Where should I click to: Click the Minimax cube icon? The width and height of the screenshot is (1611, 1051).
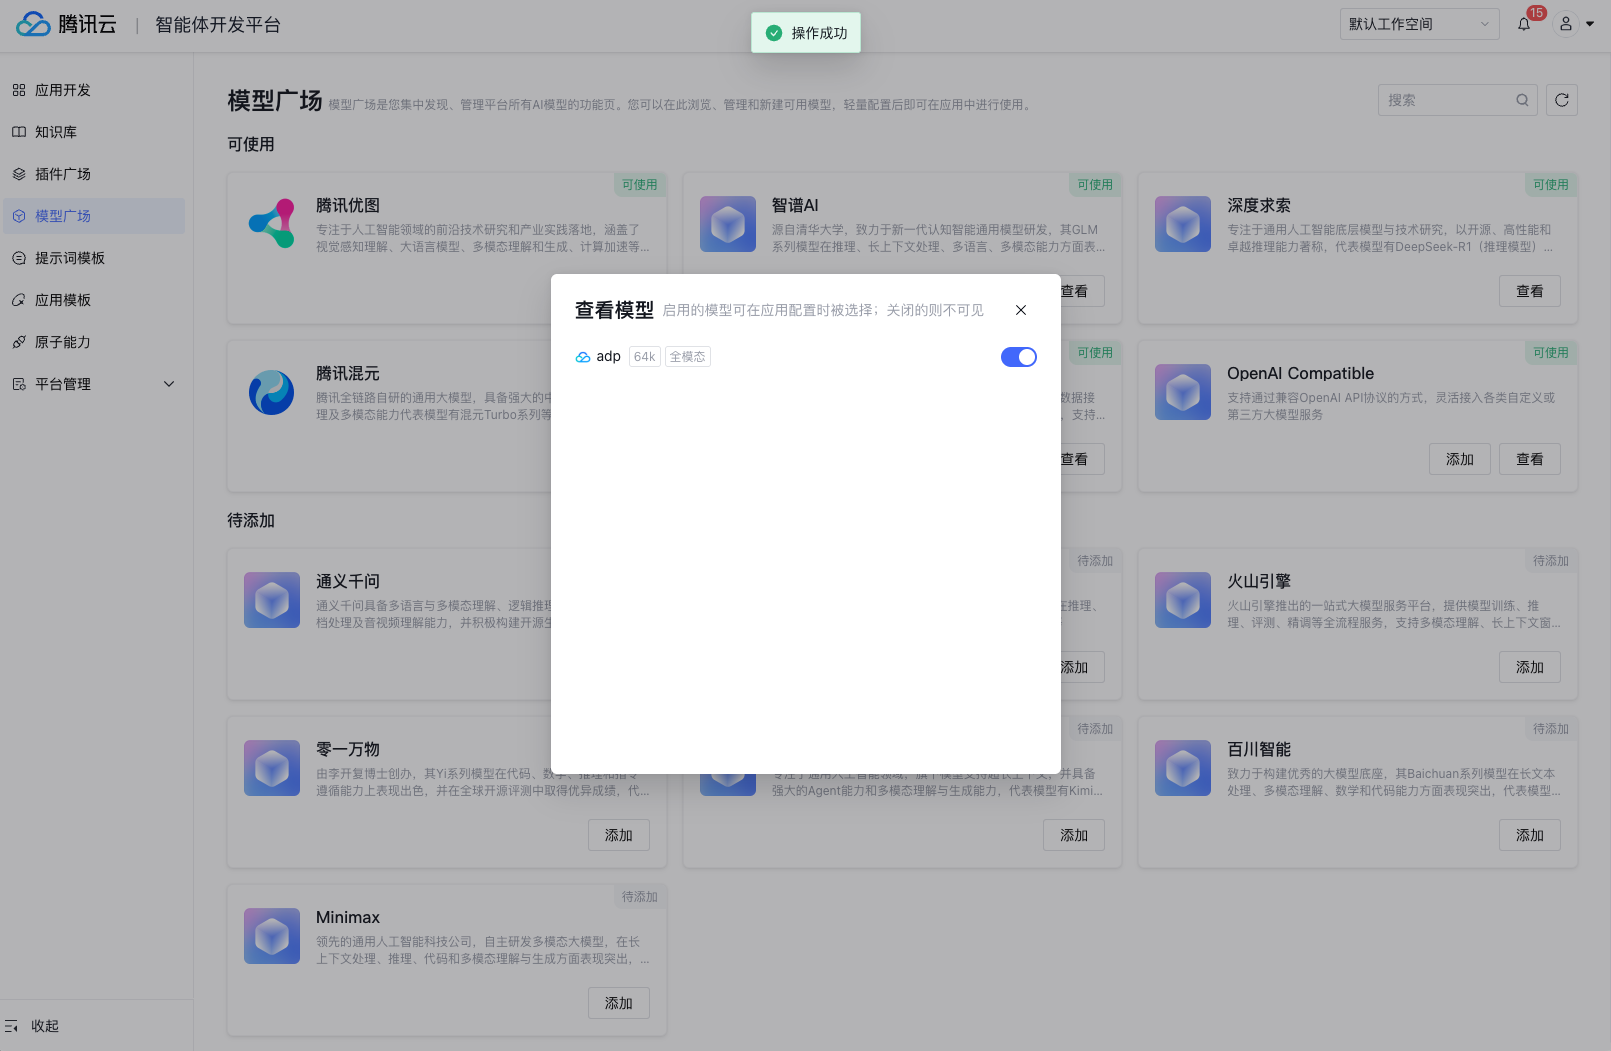click(x=272, y=936)
